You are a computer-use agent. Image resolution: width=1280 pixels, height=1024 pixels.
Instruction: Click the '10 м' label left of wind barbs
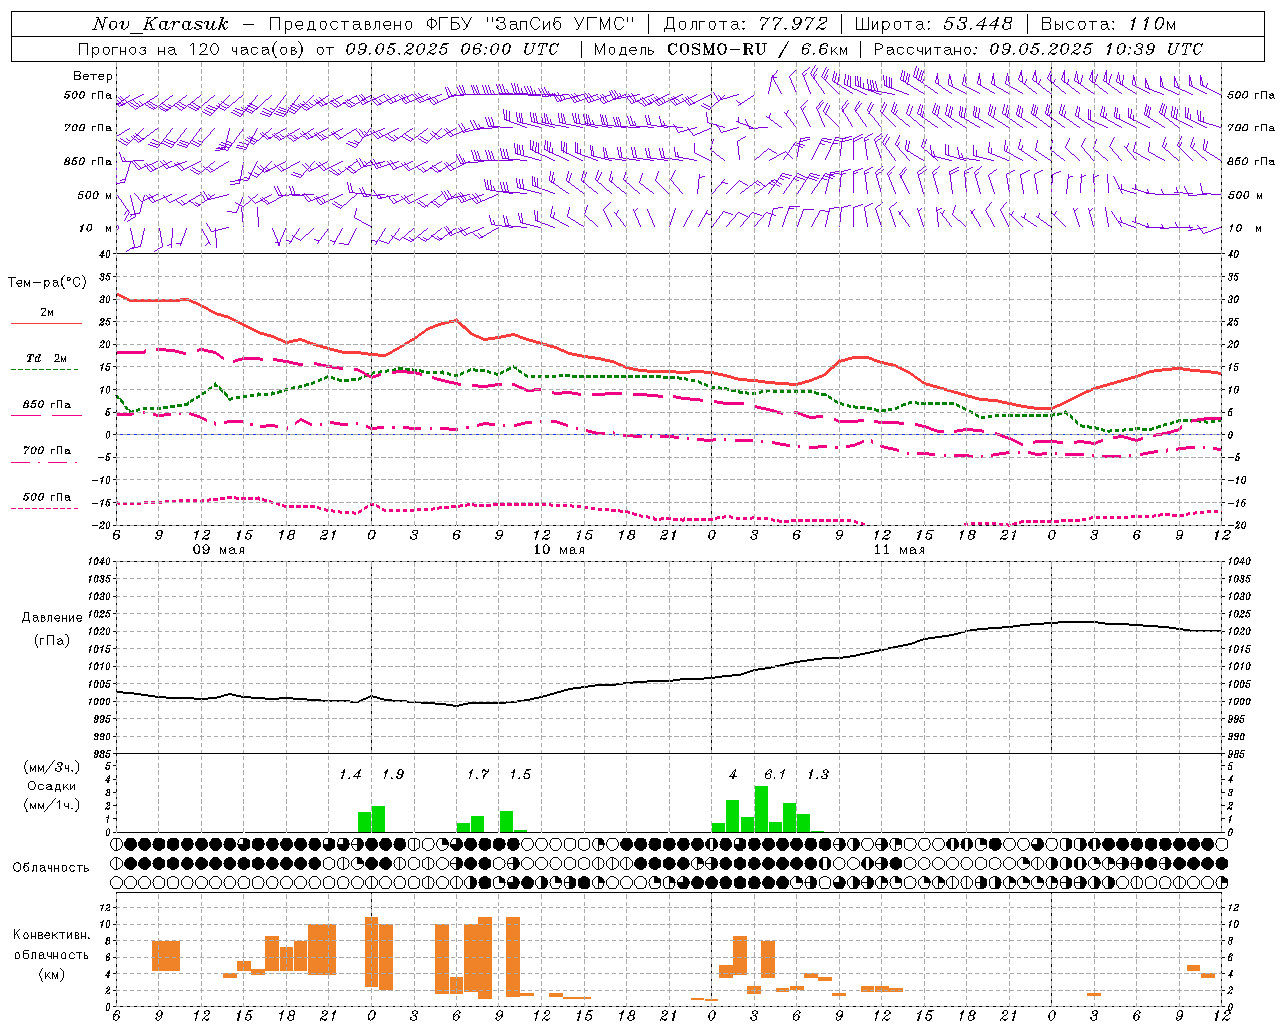(x=95, y=228)
